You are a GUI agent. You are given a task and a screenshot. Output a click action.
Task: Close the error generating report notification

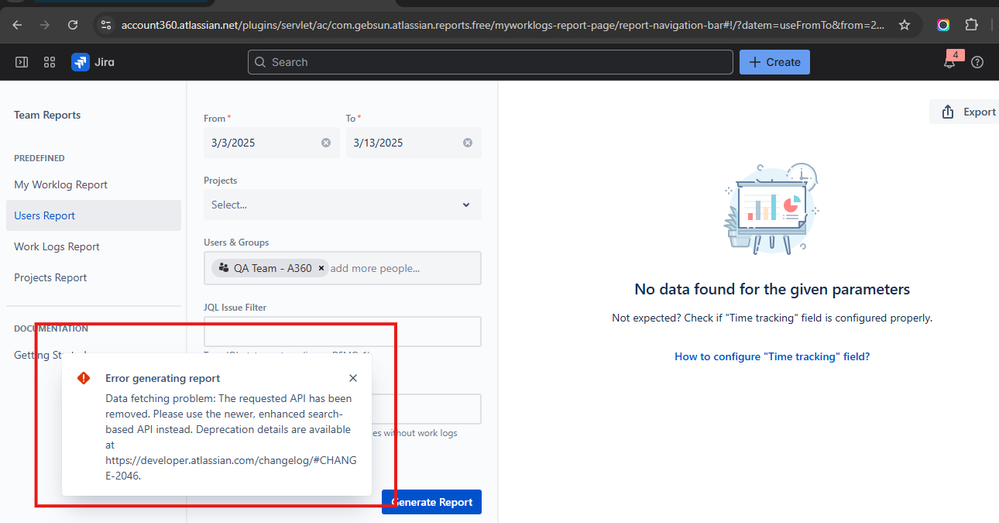[353, 378]
